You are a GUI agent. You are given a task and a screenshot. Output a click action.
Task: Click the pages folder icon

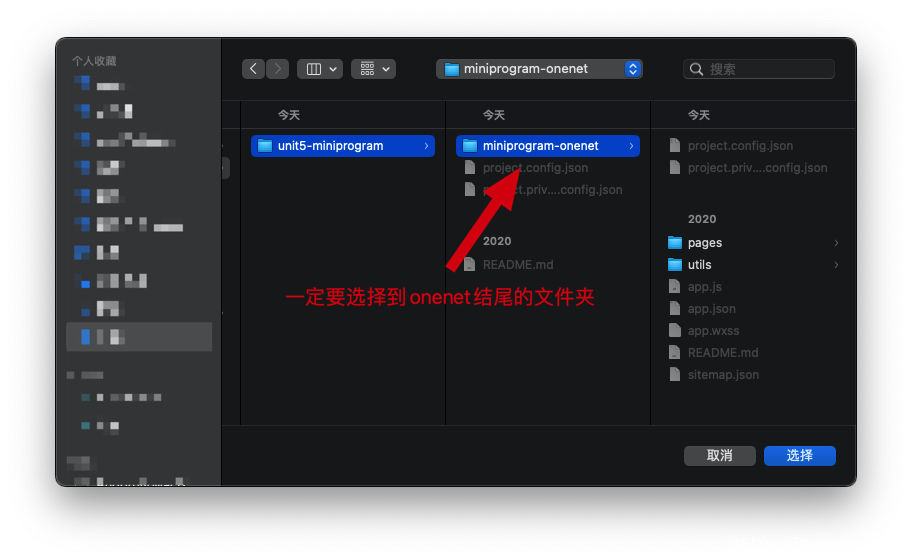click(x=675, y=242)
